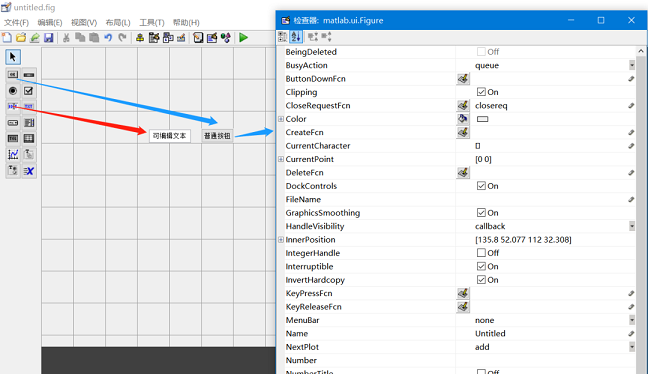The image size is (648, 374).
Task: Expand the InnerPosition property row
Action: tap(281, 240)
